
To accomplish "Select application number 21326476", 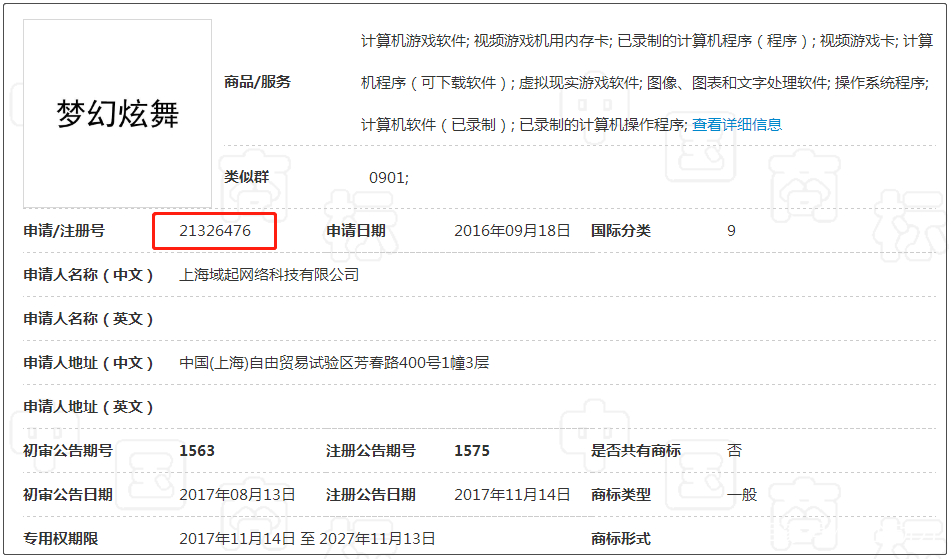I will pos(215,230).
